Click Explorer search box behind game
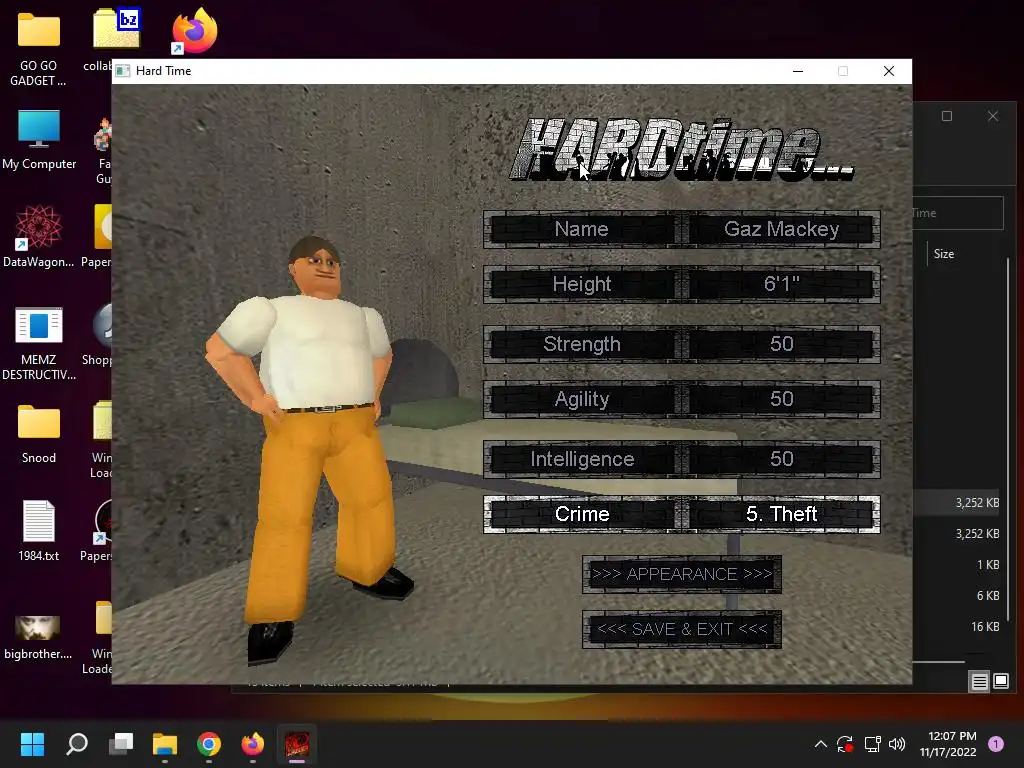 (957, 213)
